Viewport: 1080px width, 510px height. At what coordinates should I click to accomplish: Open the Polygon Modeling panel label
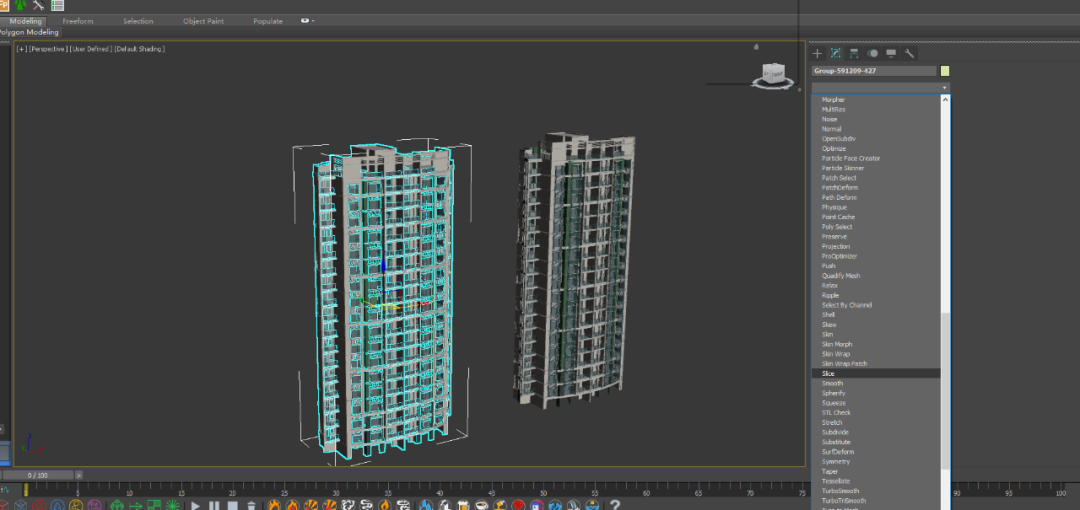tap(30, 32)
